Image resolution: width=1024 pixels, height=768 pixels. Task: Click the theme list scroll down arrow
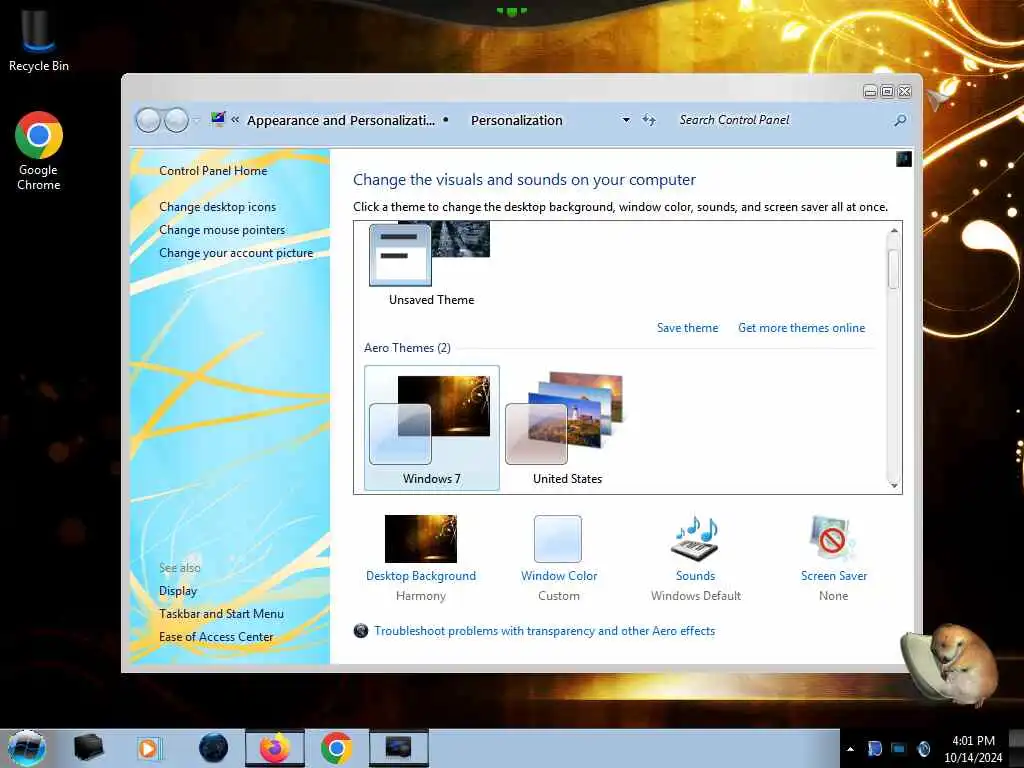894,485
